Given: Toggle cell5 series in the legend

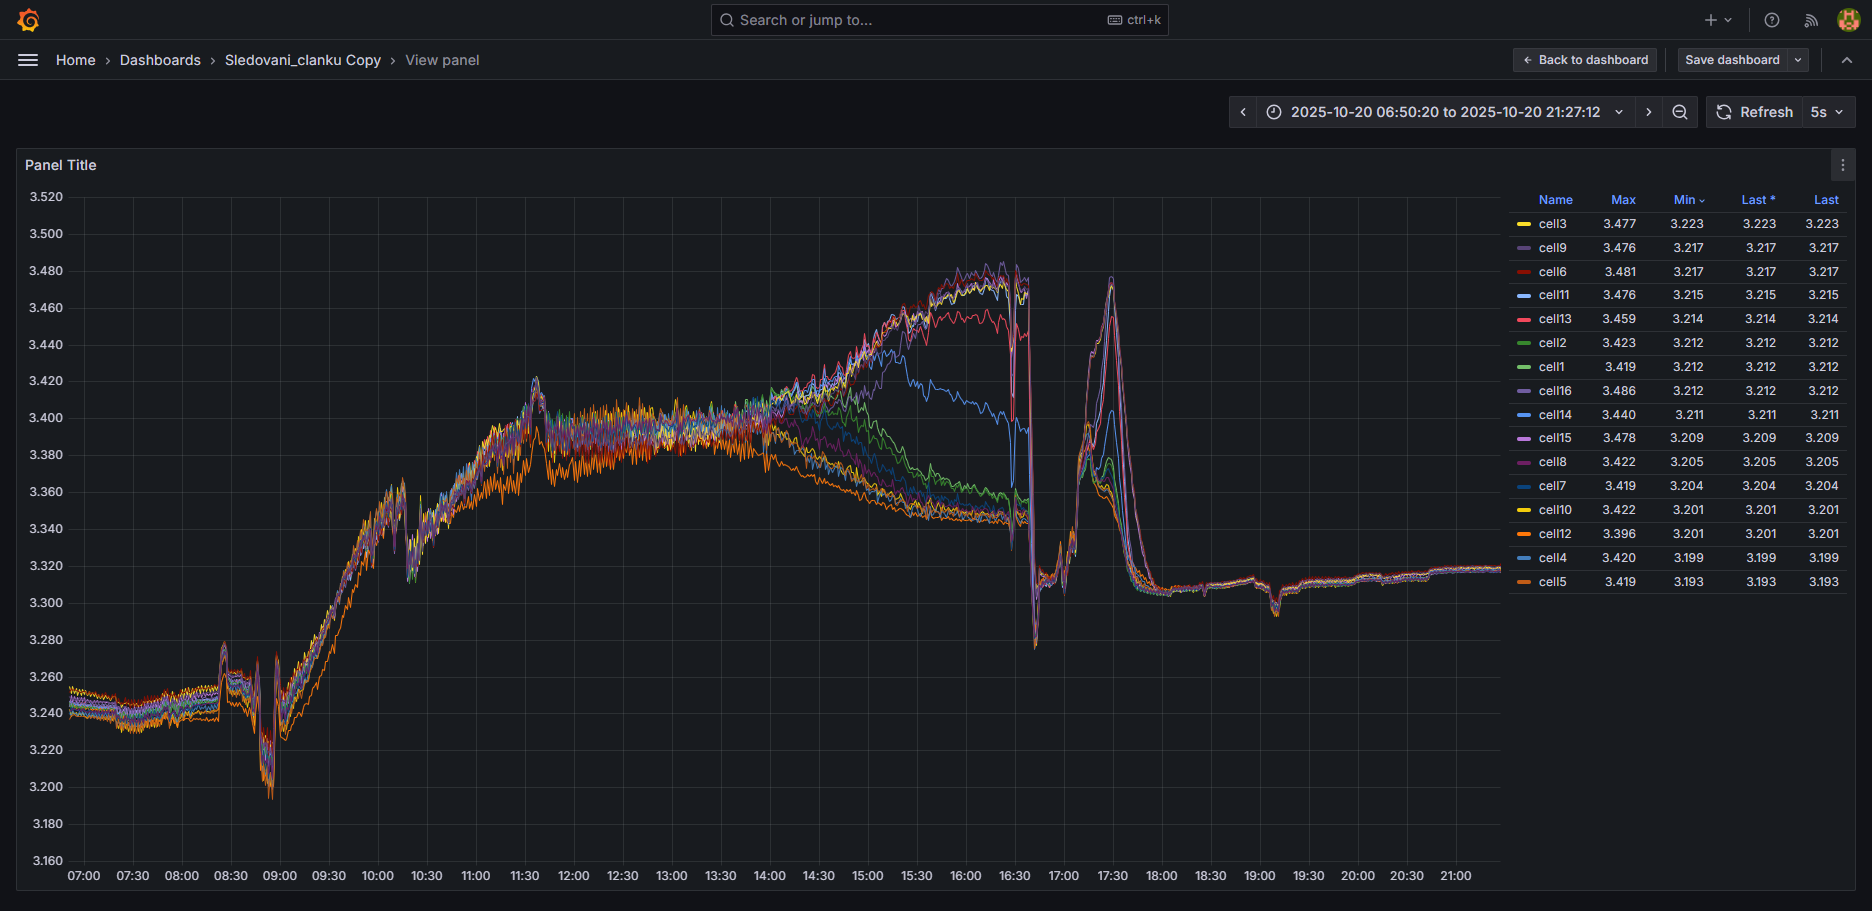Looking at the screenshot, I should coord(1552,582).
